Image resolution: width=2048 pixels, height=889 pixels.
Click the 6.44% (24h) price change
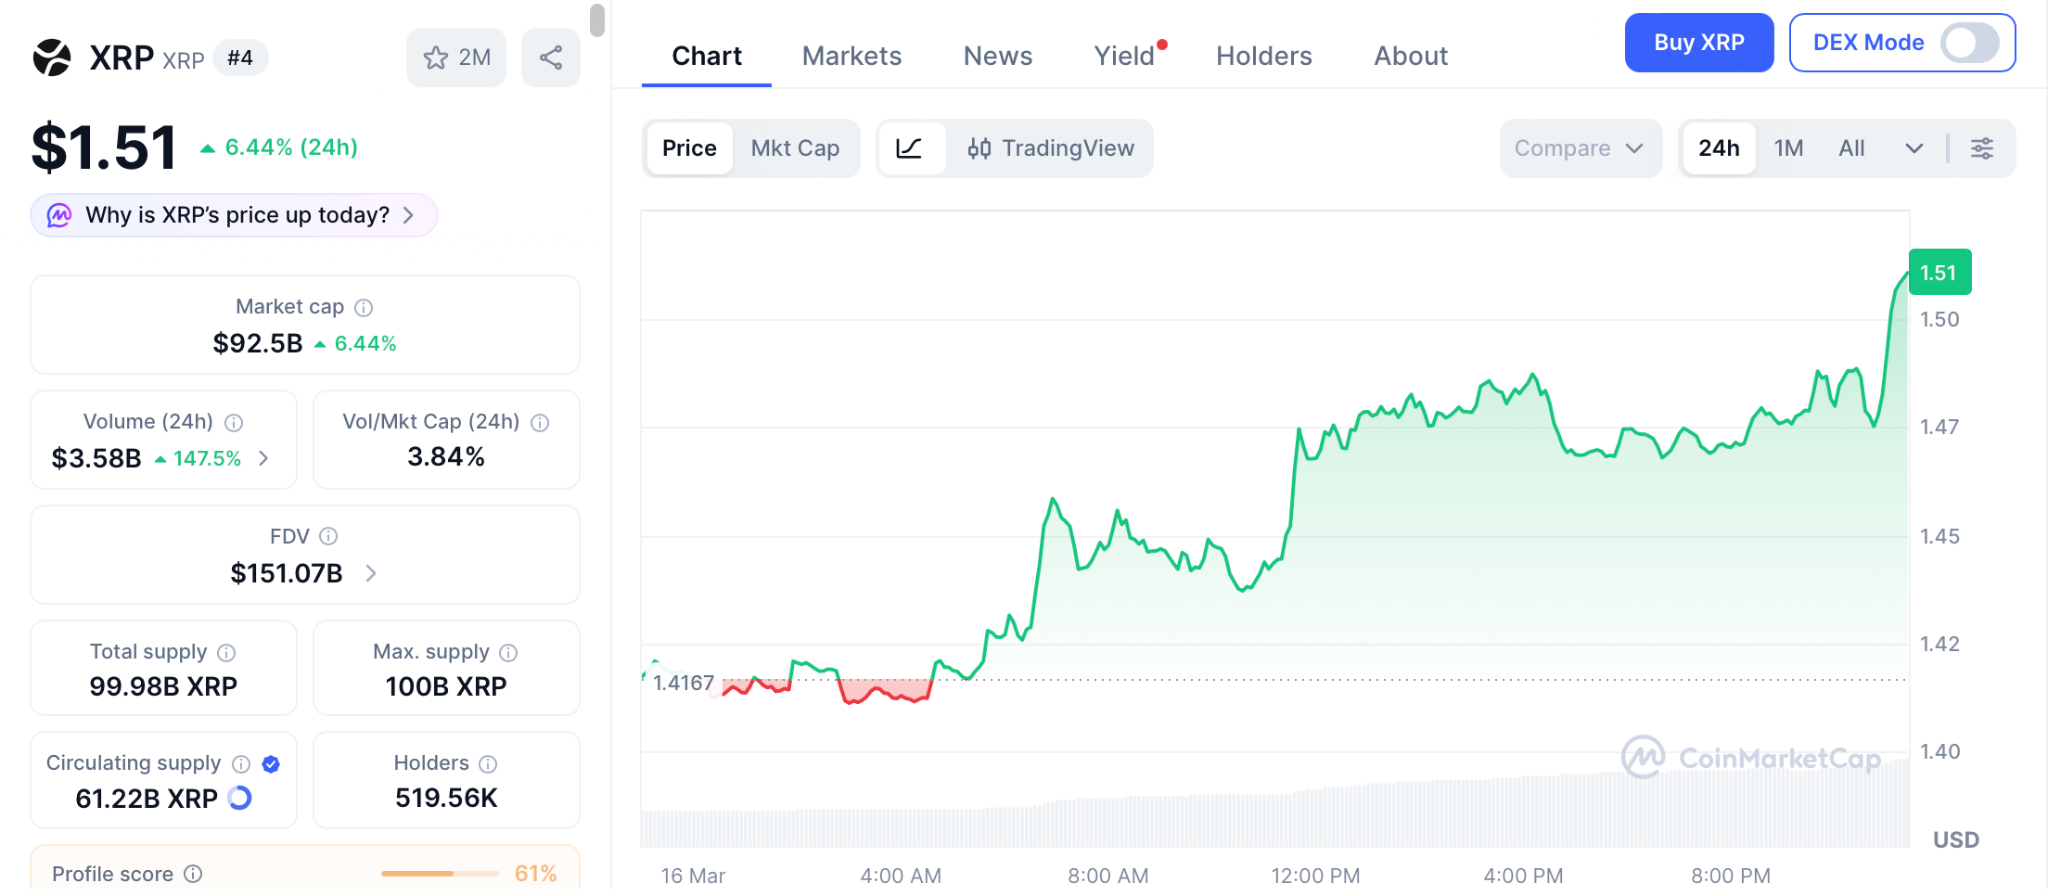click(279, 147)
